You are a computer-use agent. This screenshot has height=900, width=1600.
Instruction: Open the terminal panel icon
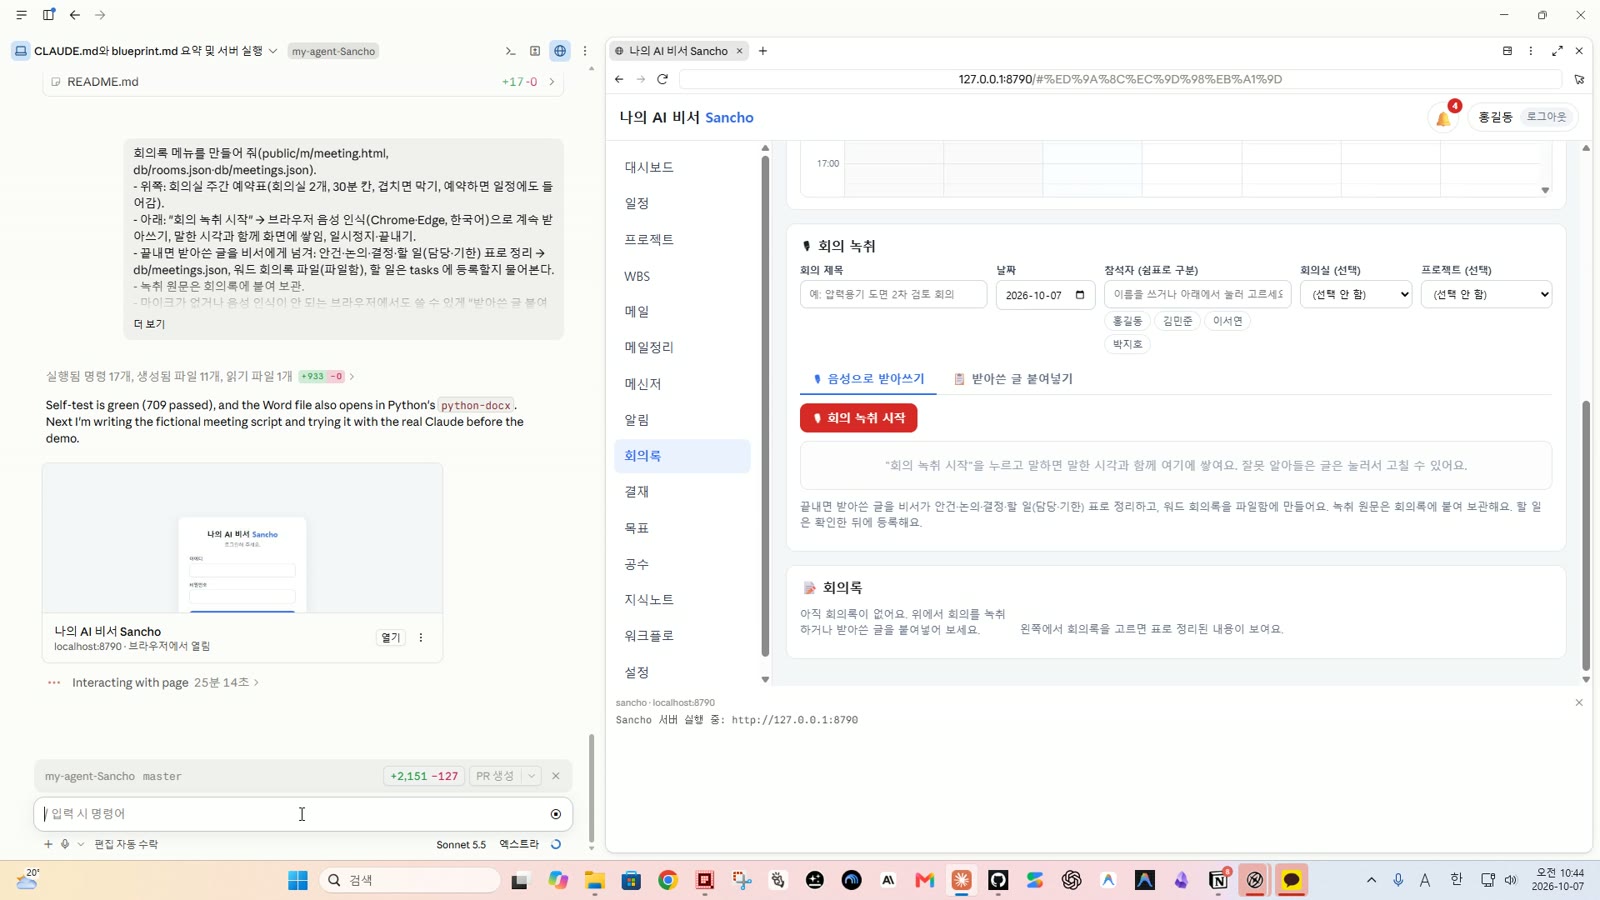tap(510, 51)
